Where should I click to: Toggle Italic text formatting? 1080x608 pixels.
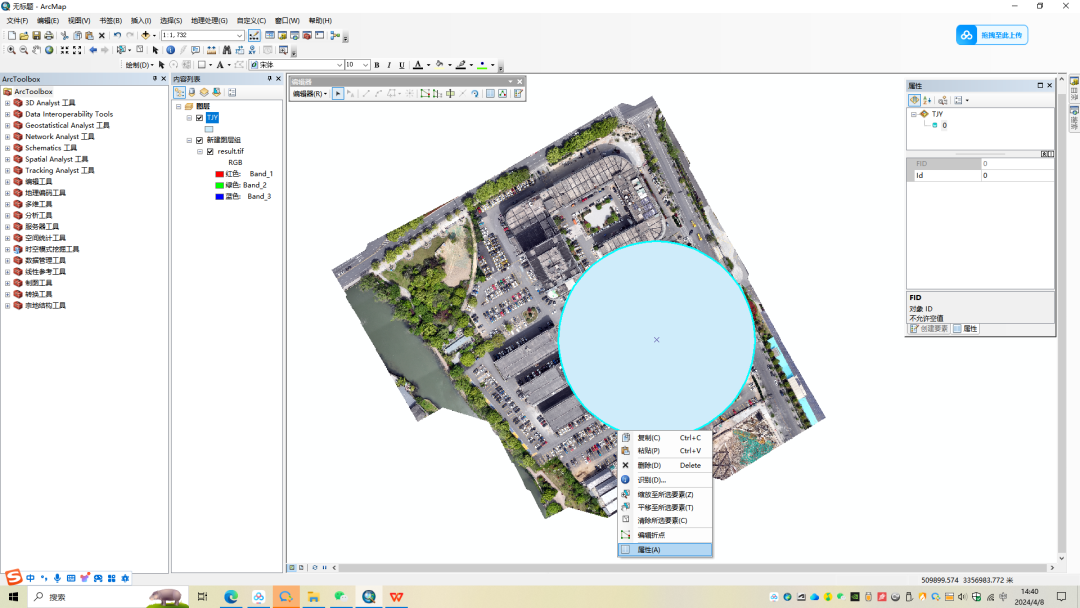pos(389,65)
